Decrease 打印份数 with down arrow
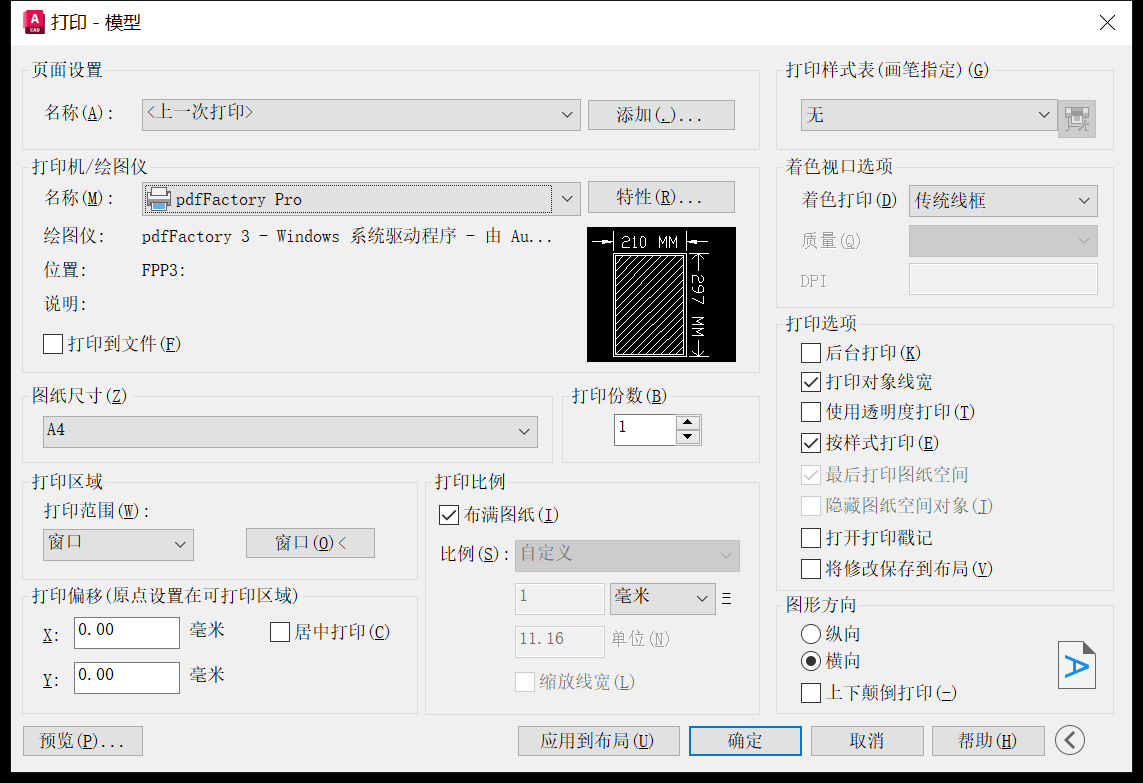 tap(688, 437)
